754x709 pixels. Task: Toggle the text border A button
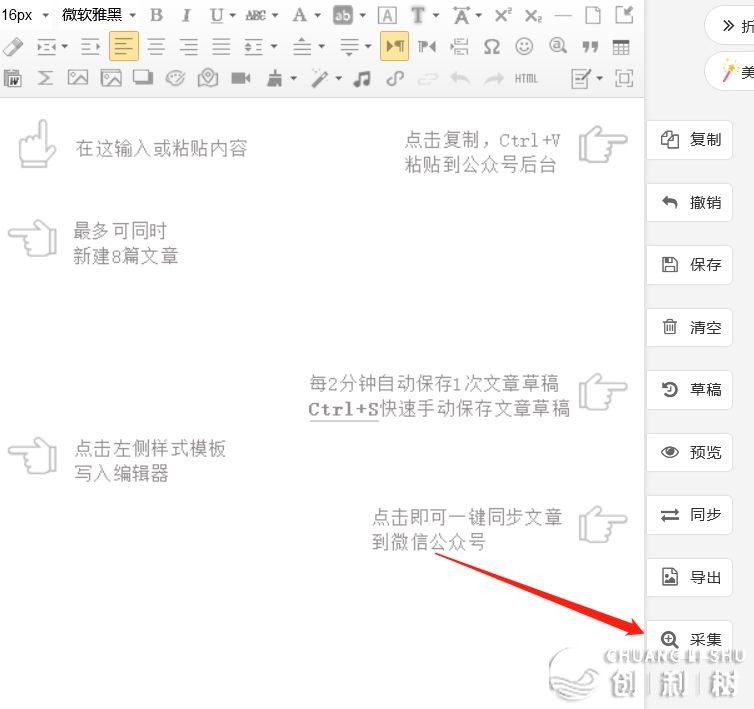point(387,16)
